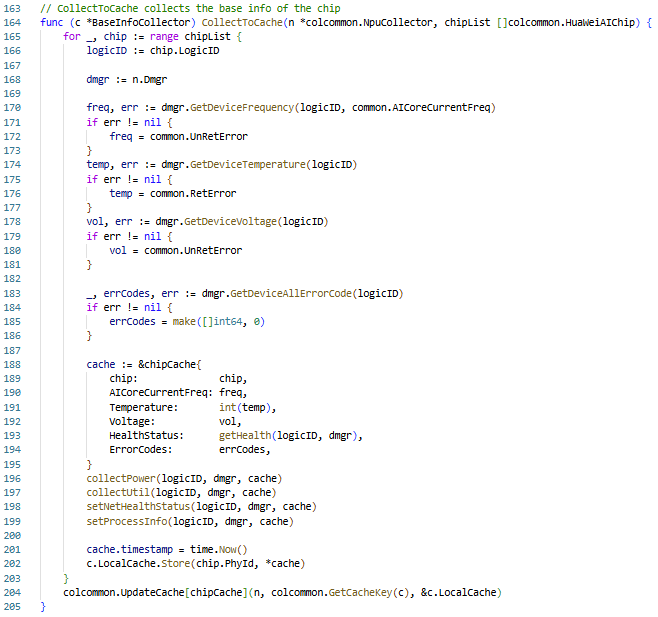Click the 'Store' method on line 202
658x617 pixels.
176,564
